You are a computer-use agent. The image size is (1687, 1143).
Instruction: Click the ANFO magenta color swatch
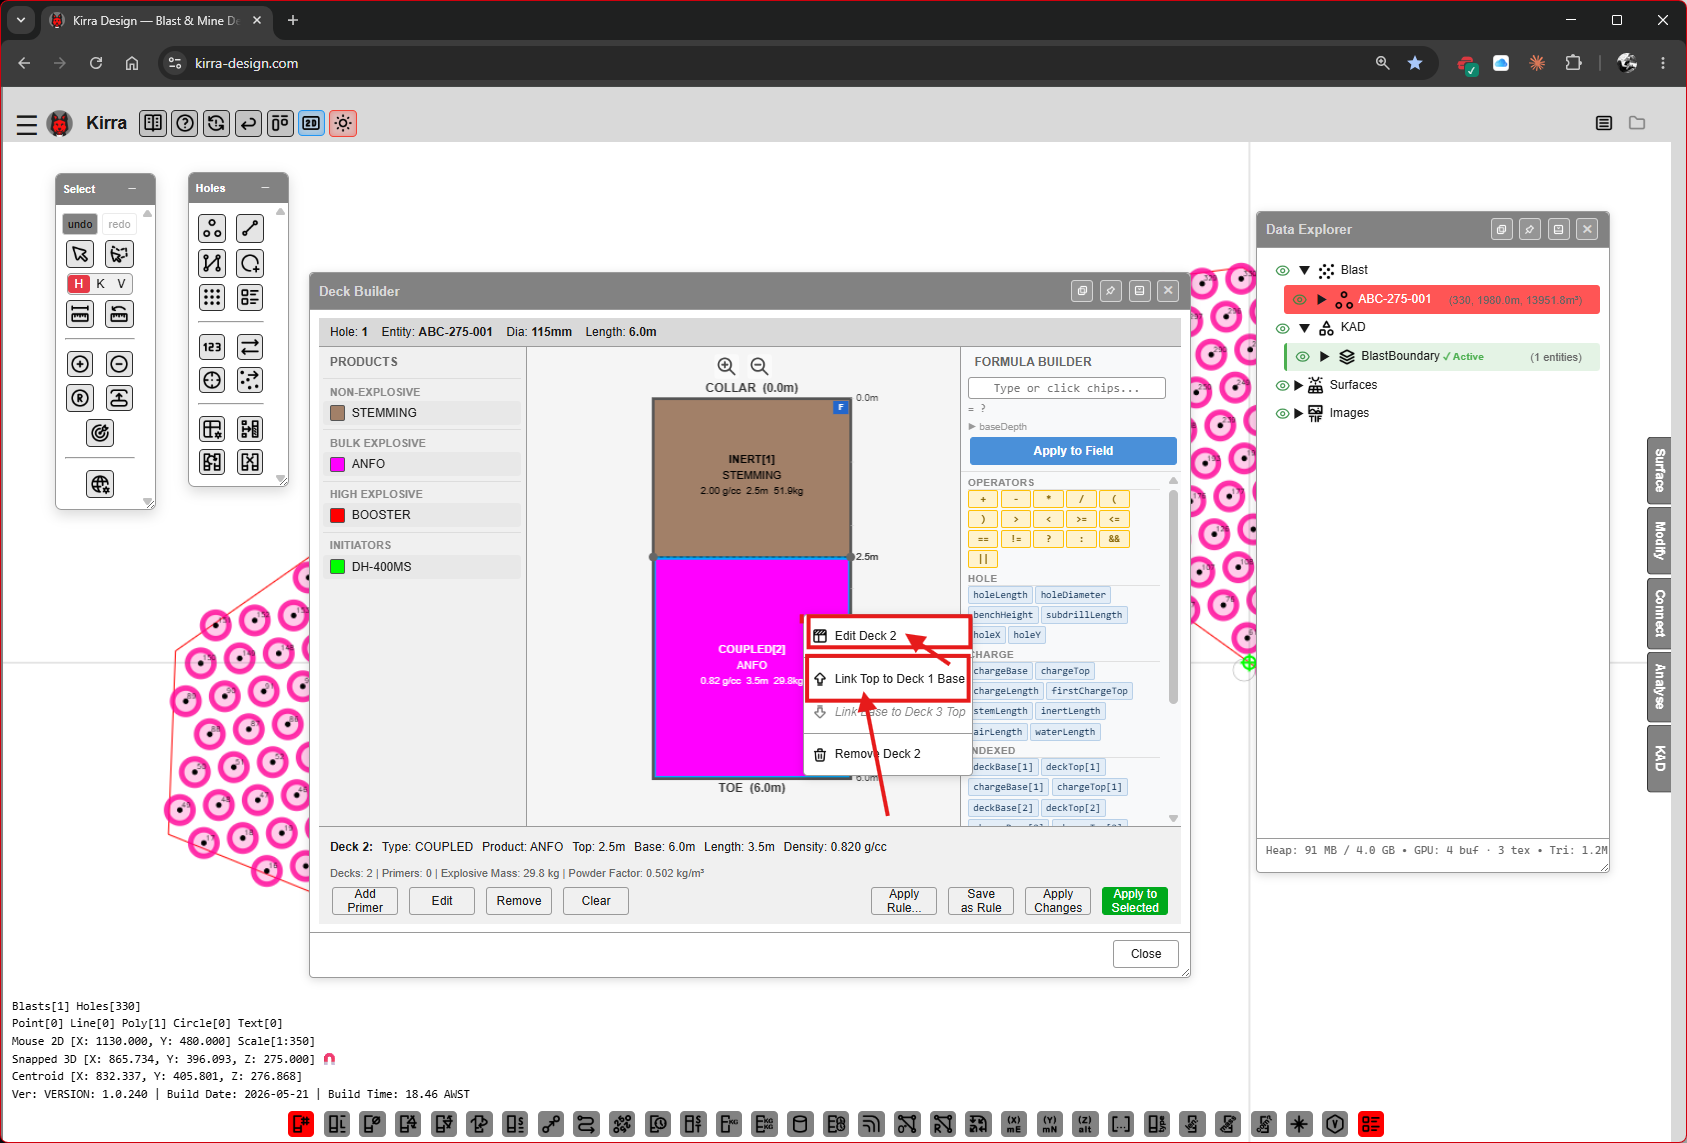[x=338, y=464]
